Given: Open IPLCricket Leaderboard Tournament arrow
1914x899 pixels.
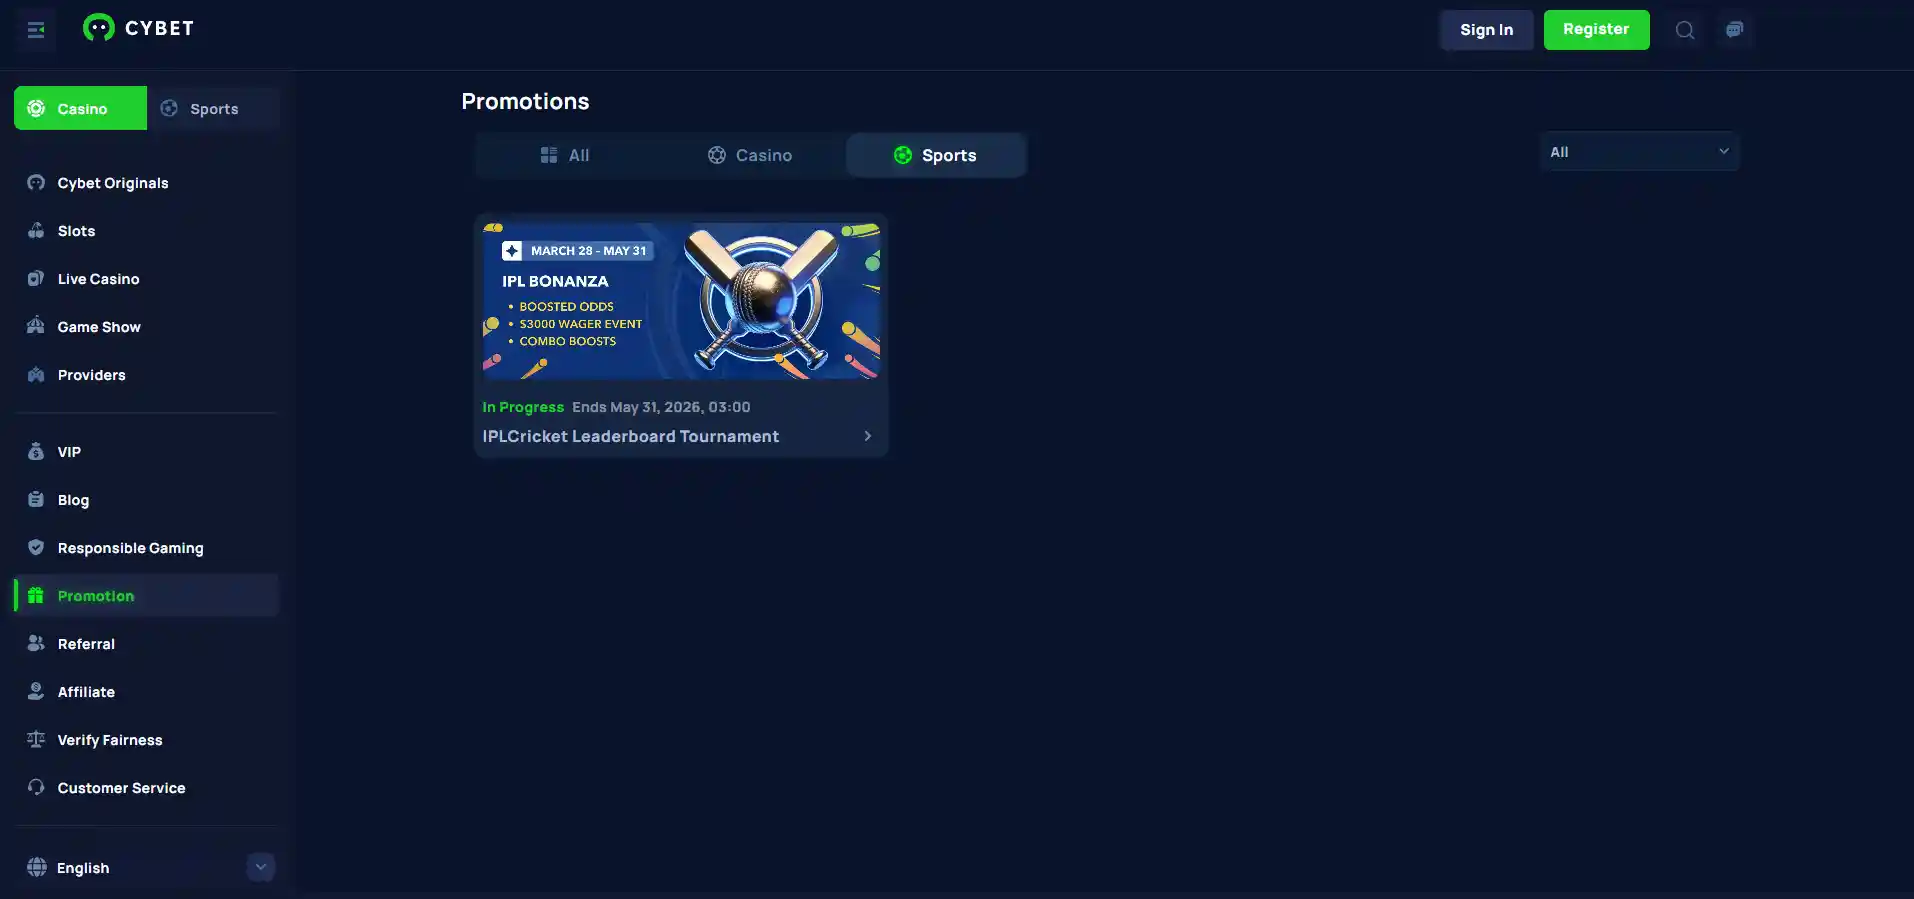Looking at the screenshot, I should click(x=868, y=436).
